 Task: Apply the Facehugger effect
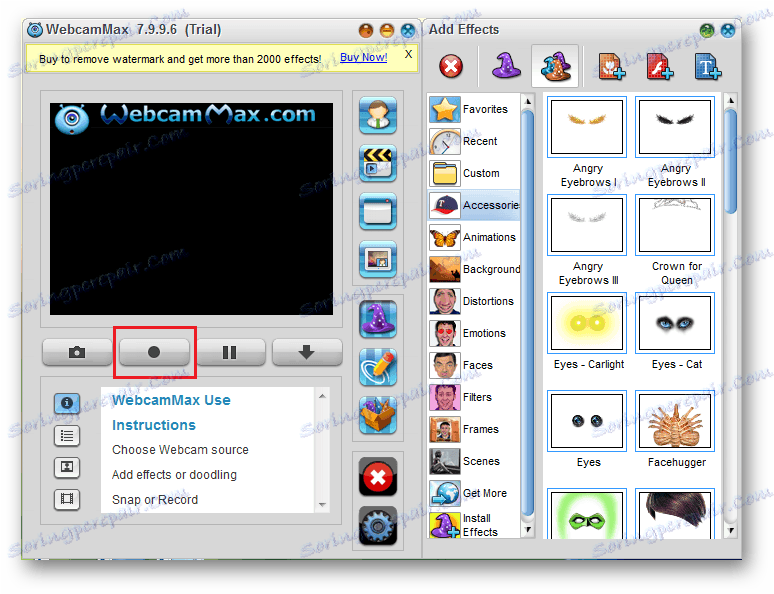click(675, 421)
